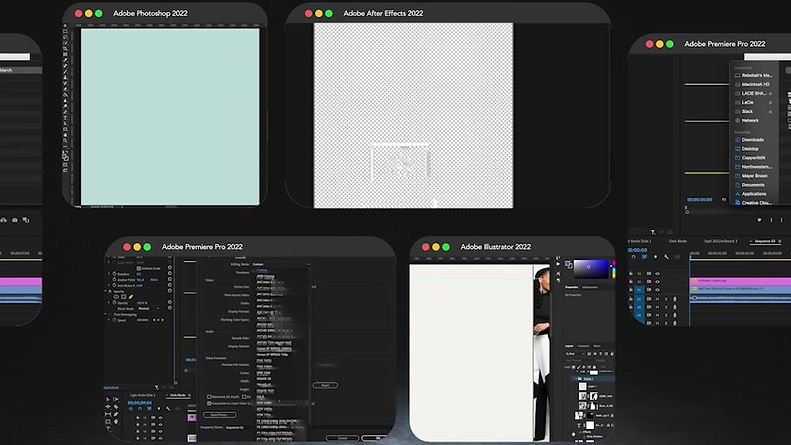Open Macintosh HD in the Finder sidebar

pos(755,84)
